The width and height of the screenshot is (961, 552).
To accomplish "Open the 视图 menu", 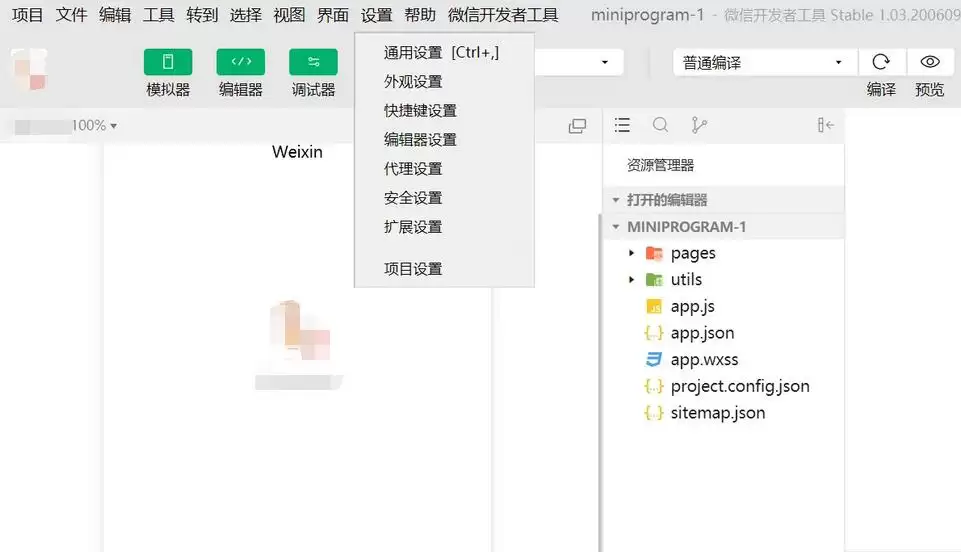I will coord(289,15).
